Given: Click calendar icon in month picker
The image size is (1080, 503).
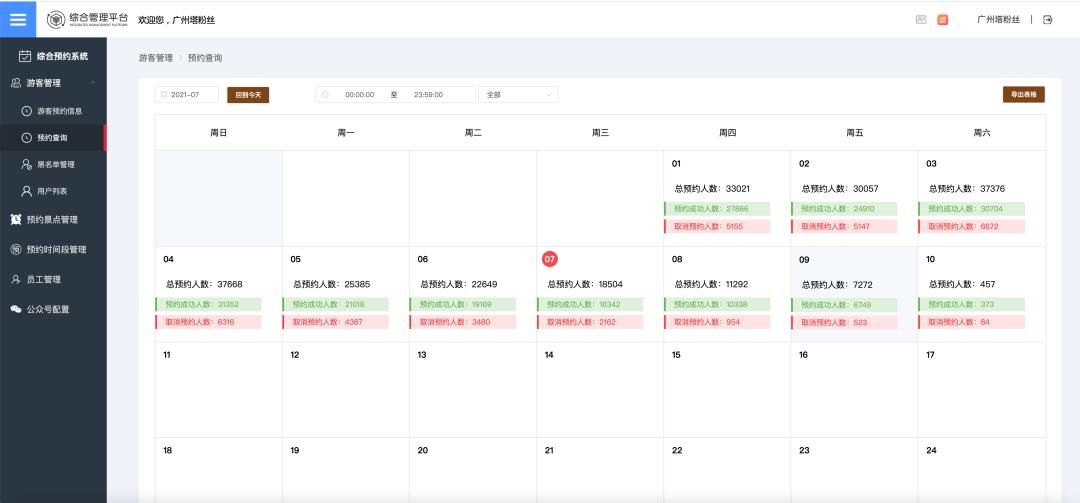Looking at the screenshot, I should pyautogui.click(x=164, y=94).
